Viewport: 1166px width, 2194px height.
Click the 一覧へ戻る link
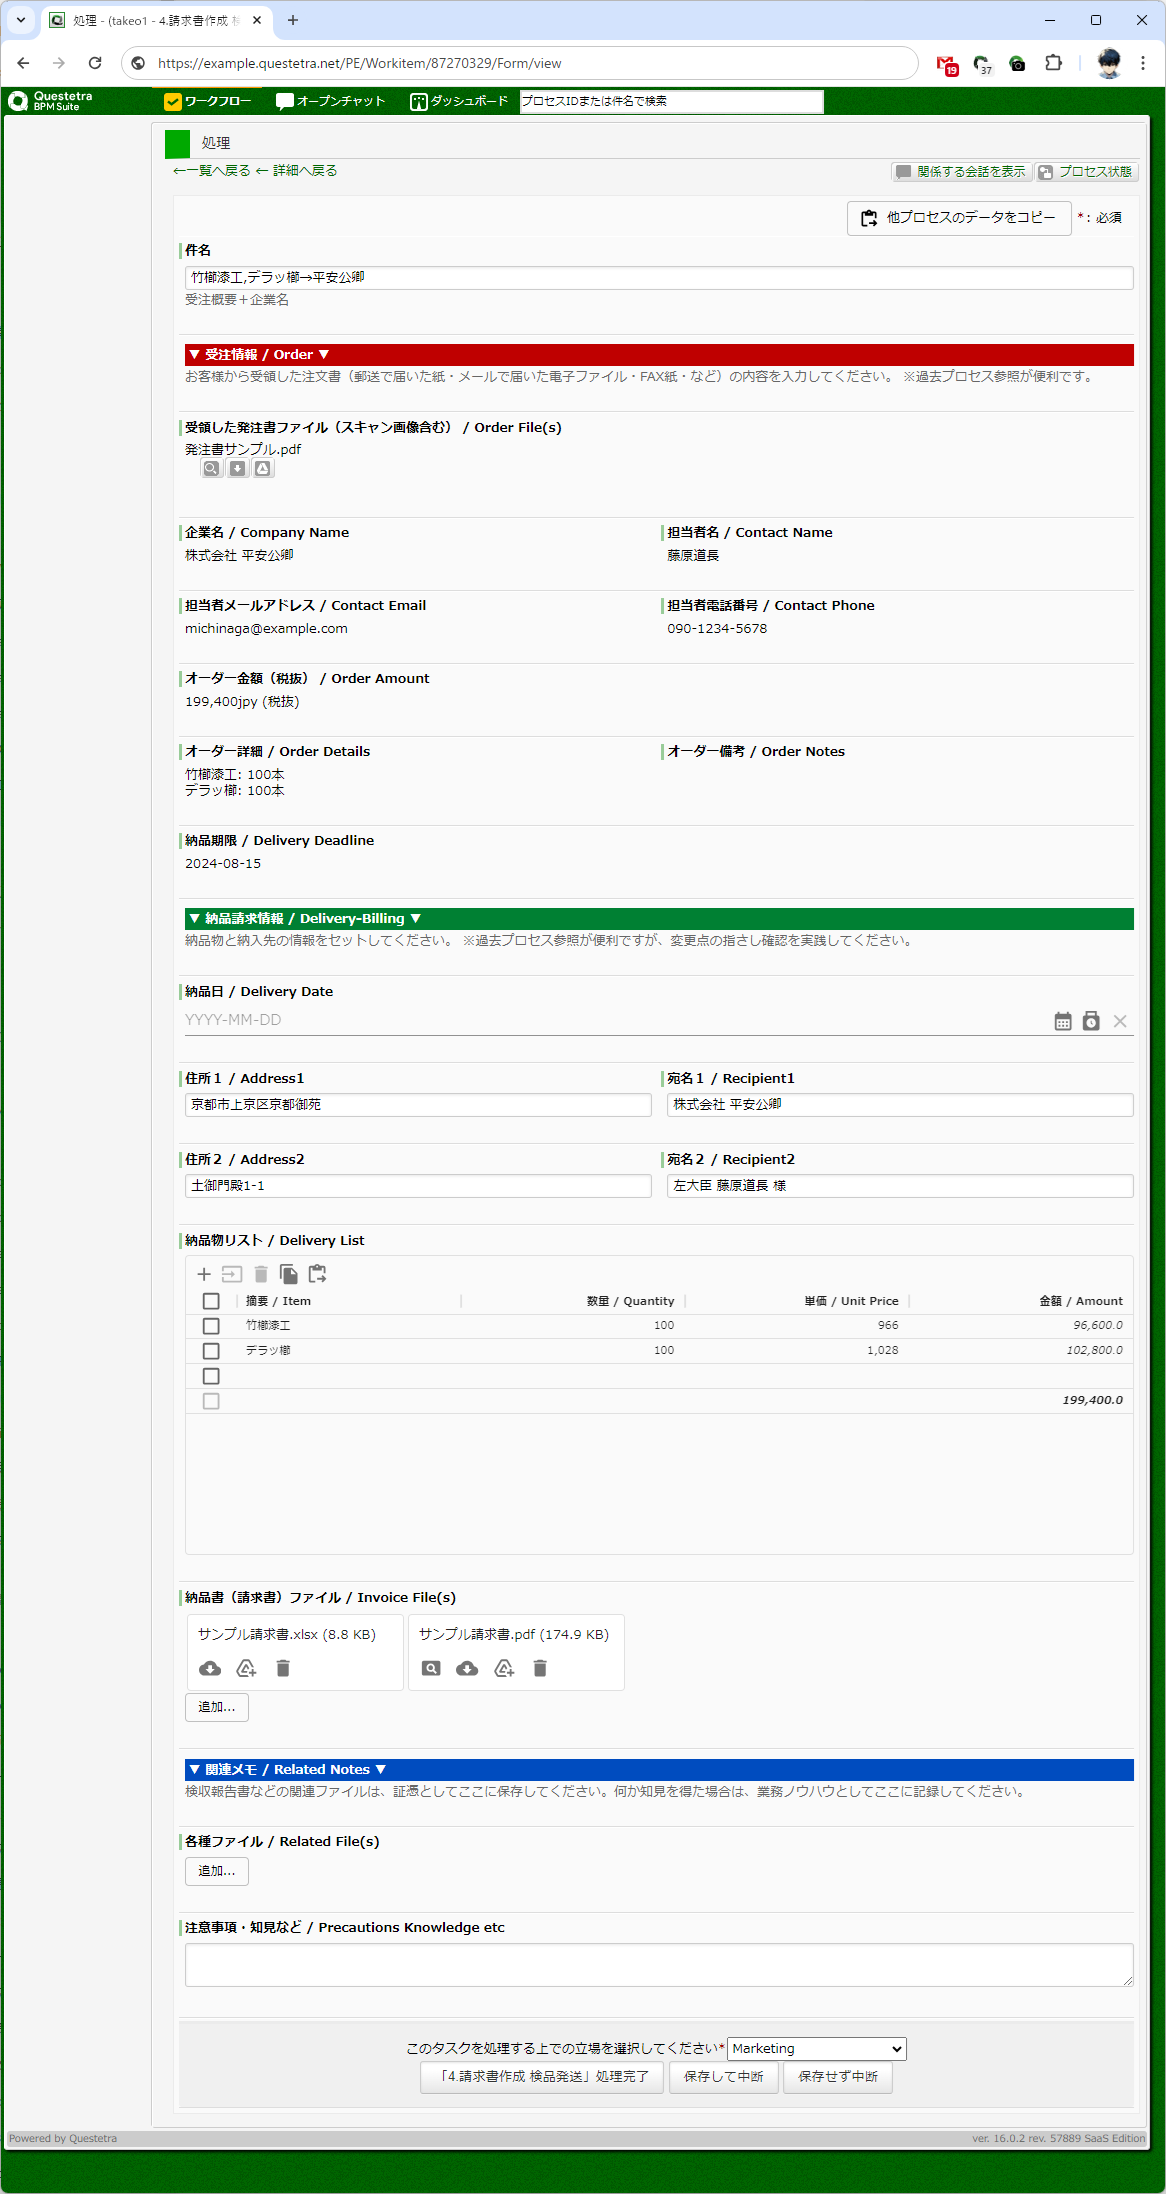212,171
